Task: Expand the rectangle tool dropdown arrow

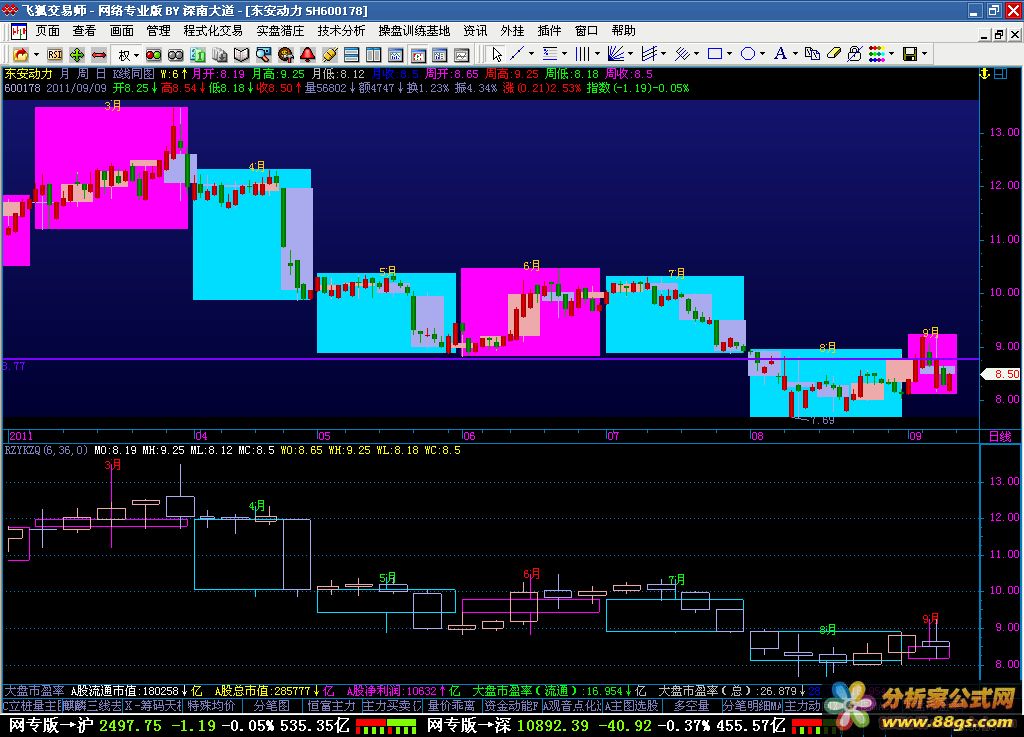Action: point(729,54)
